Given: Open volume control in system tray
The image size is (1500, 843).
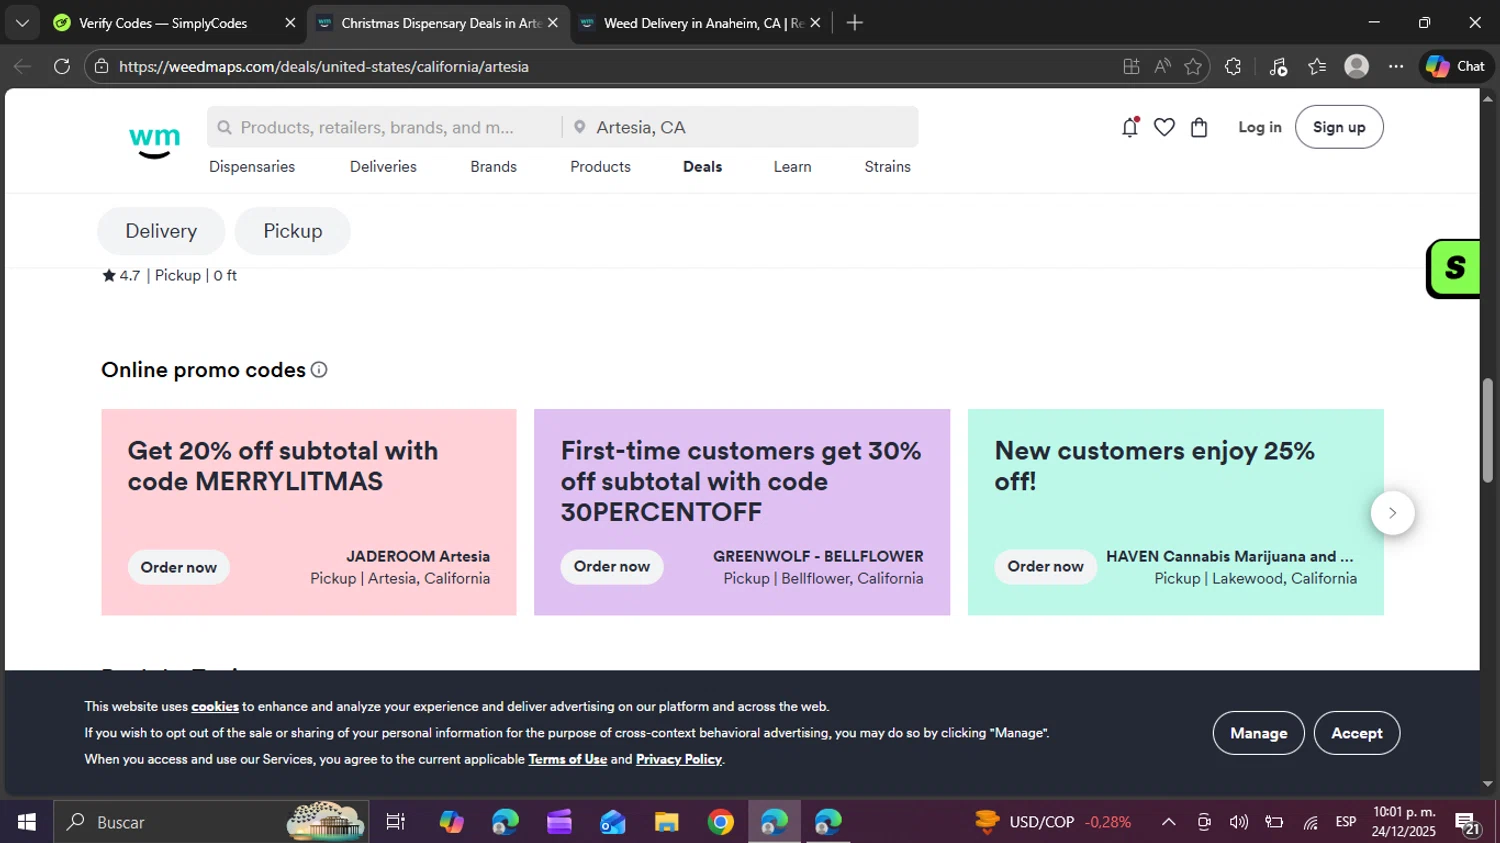Looking at the screenshot, I should [x=1238, y=822].
